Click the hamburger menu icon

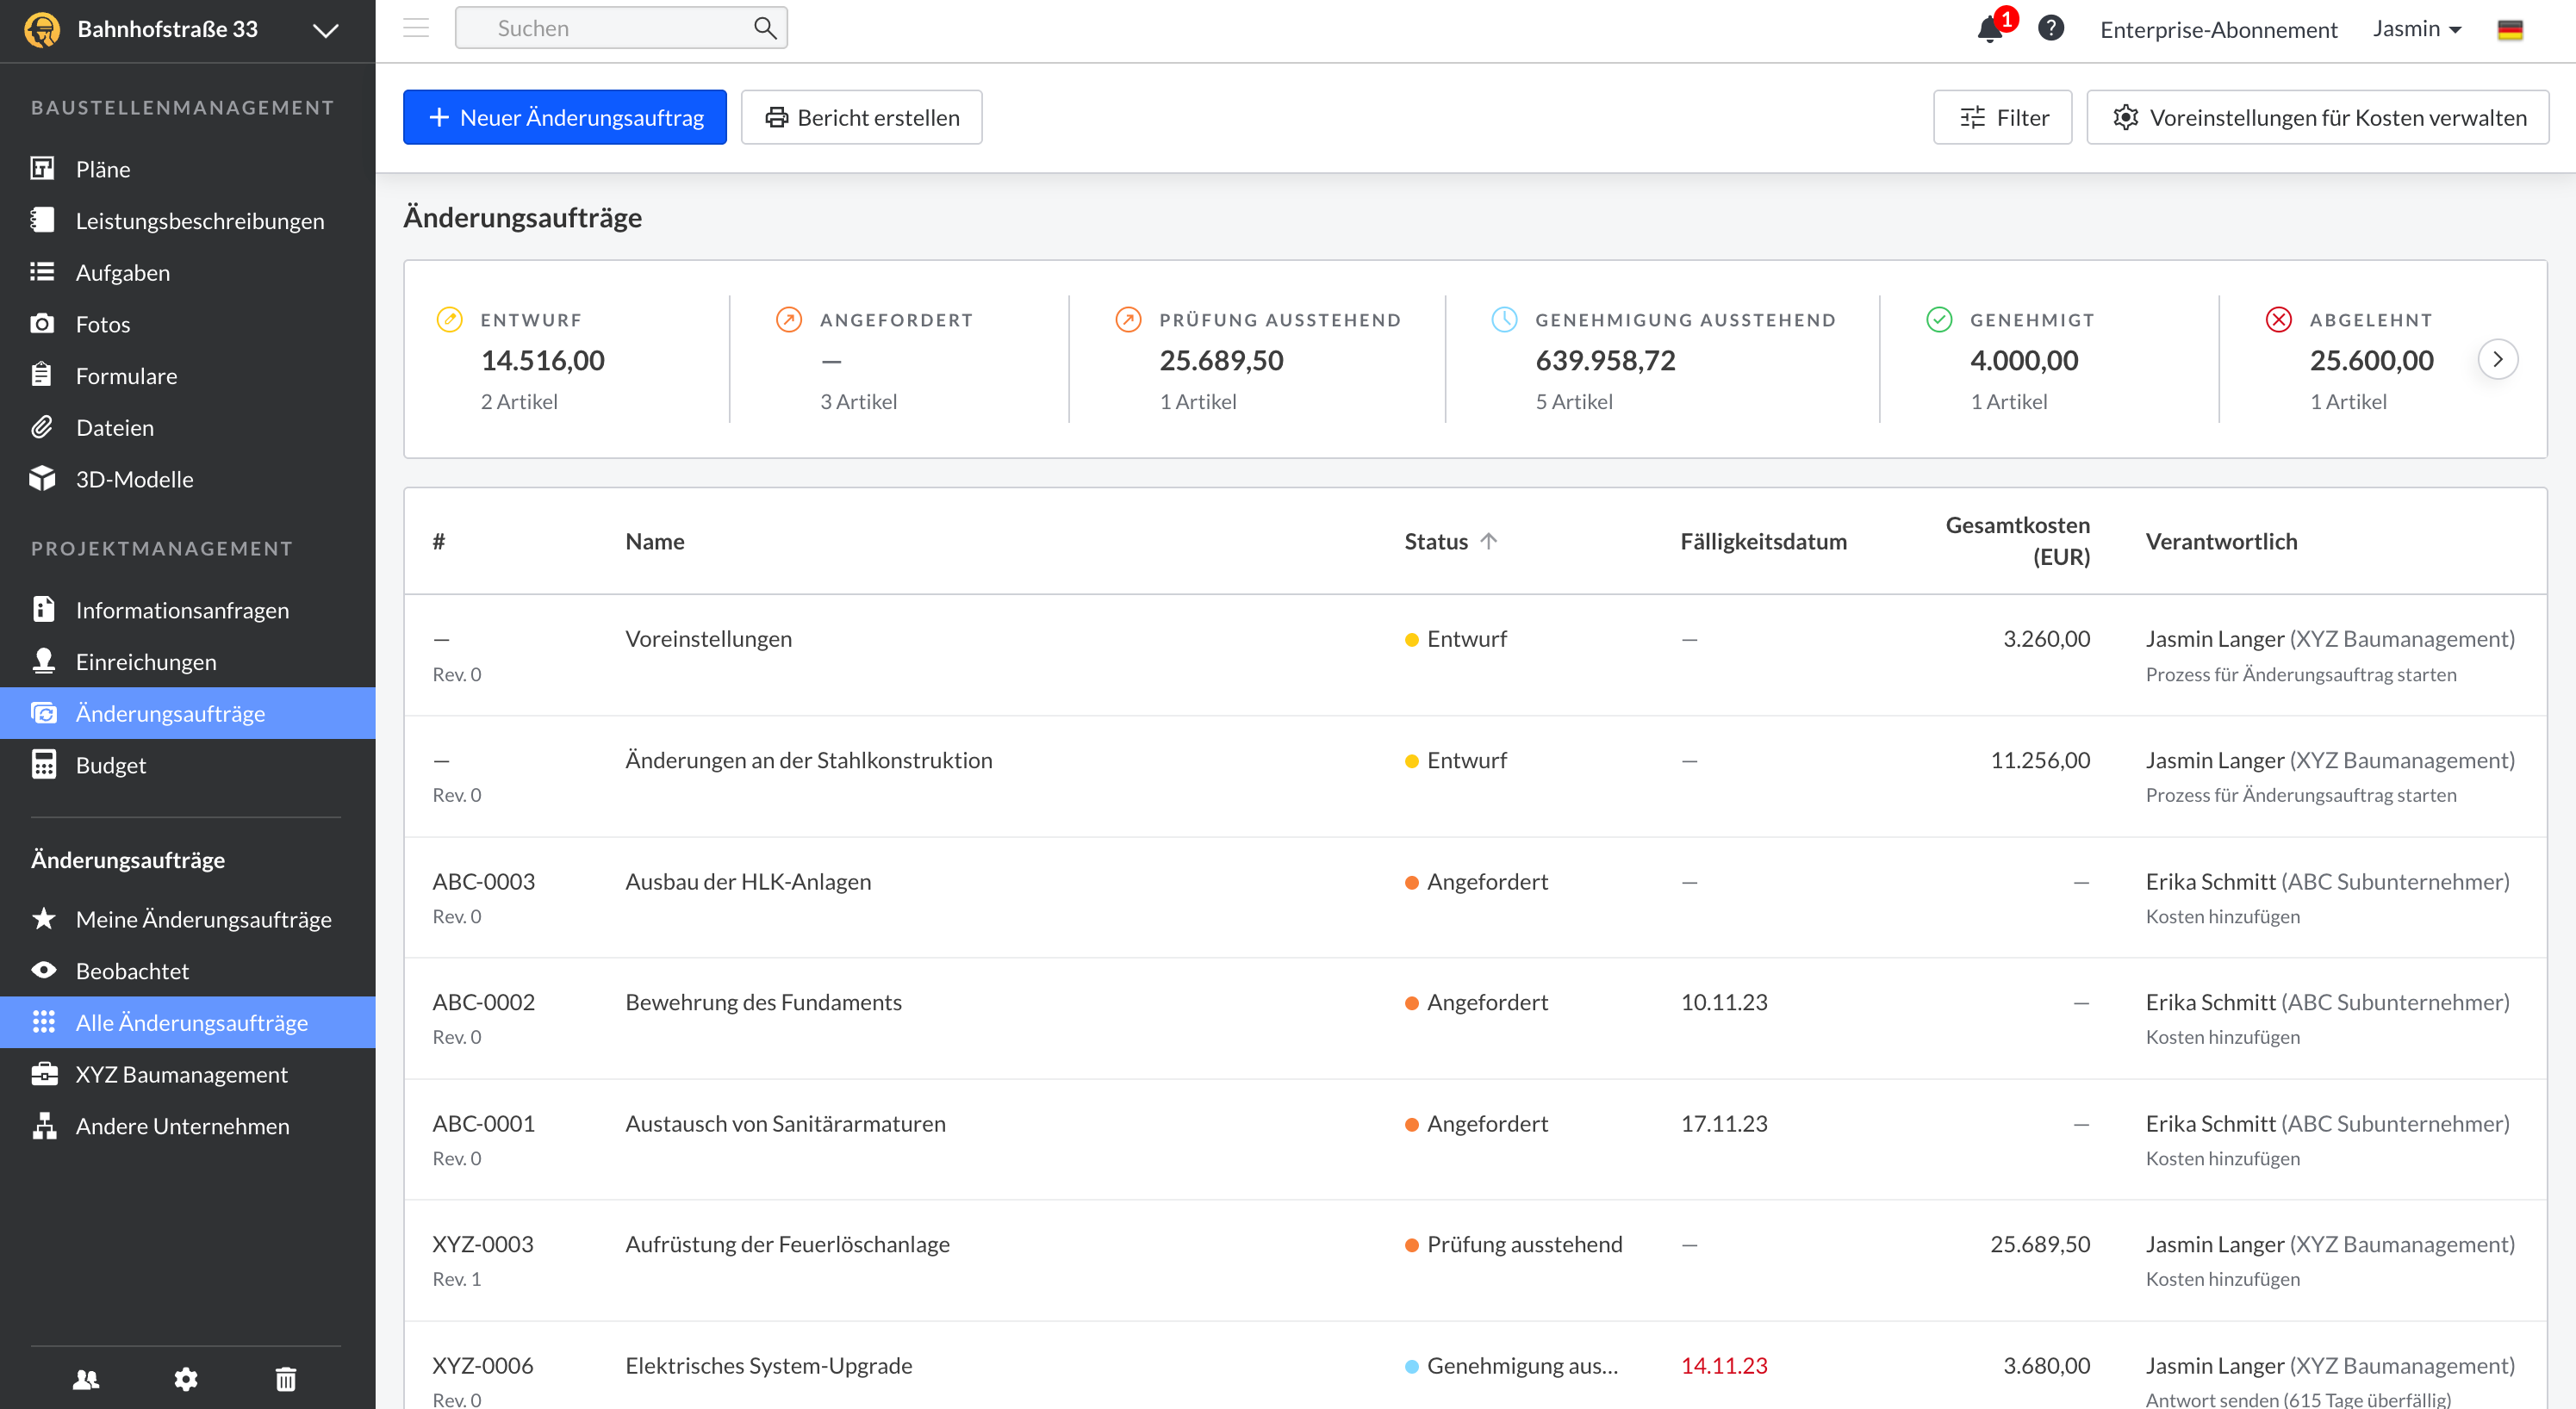click(416, 28)
